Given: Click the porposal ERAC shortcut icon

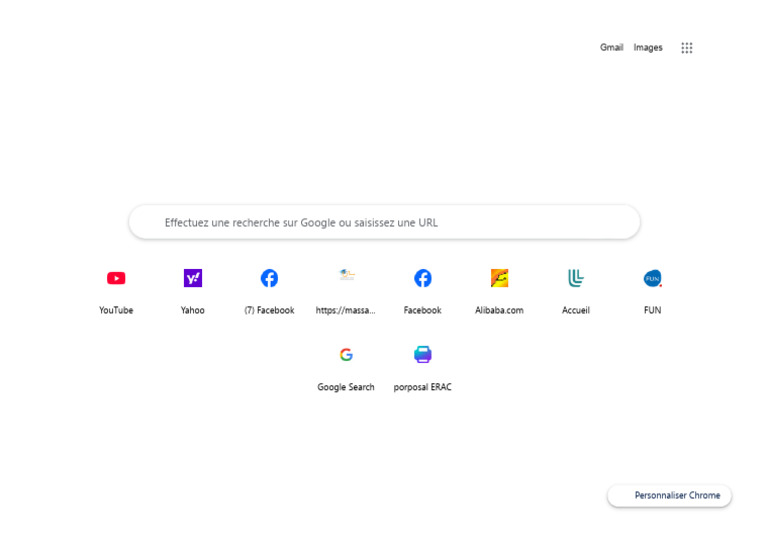Looking at the screenshot, I should point(423,355).
